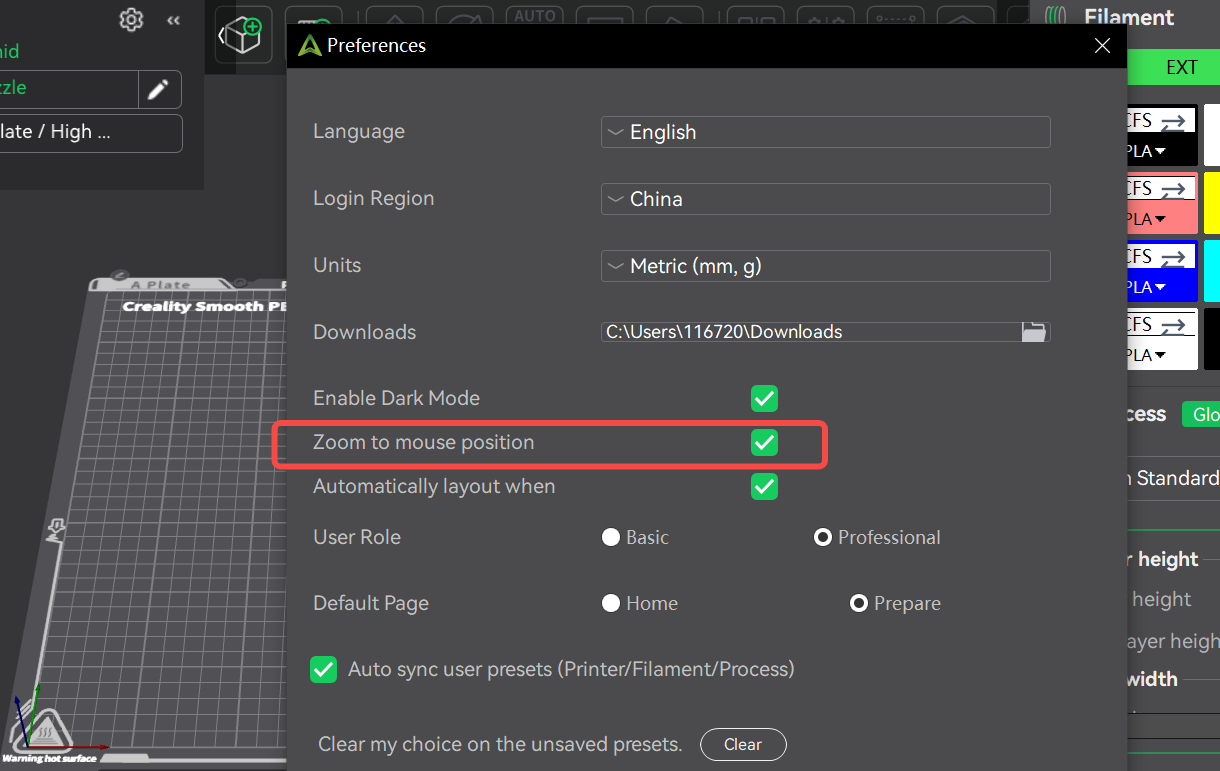Click the Filament spool icon
The width and height of the screenshot is (1220, 771).
point(1055,17)
